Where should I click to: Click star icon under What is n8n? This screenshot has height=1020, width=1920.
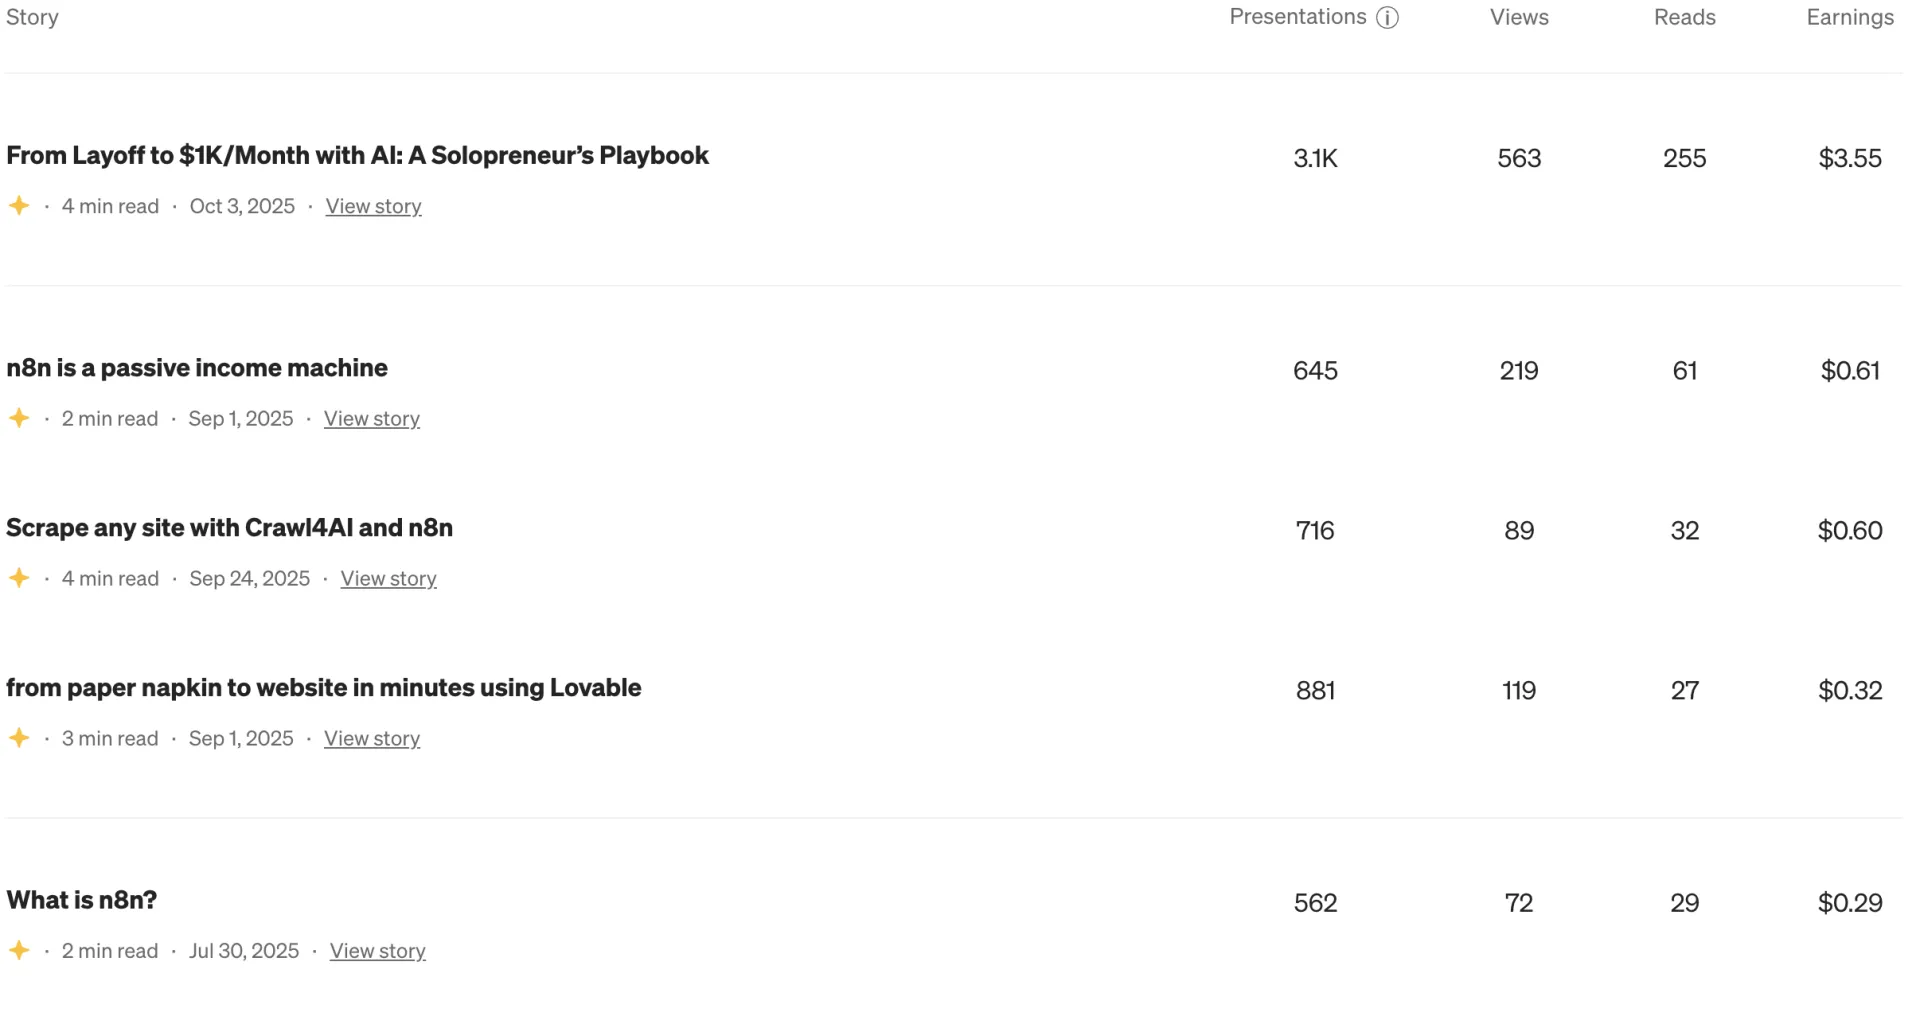pos(19,950)
